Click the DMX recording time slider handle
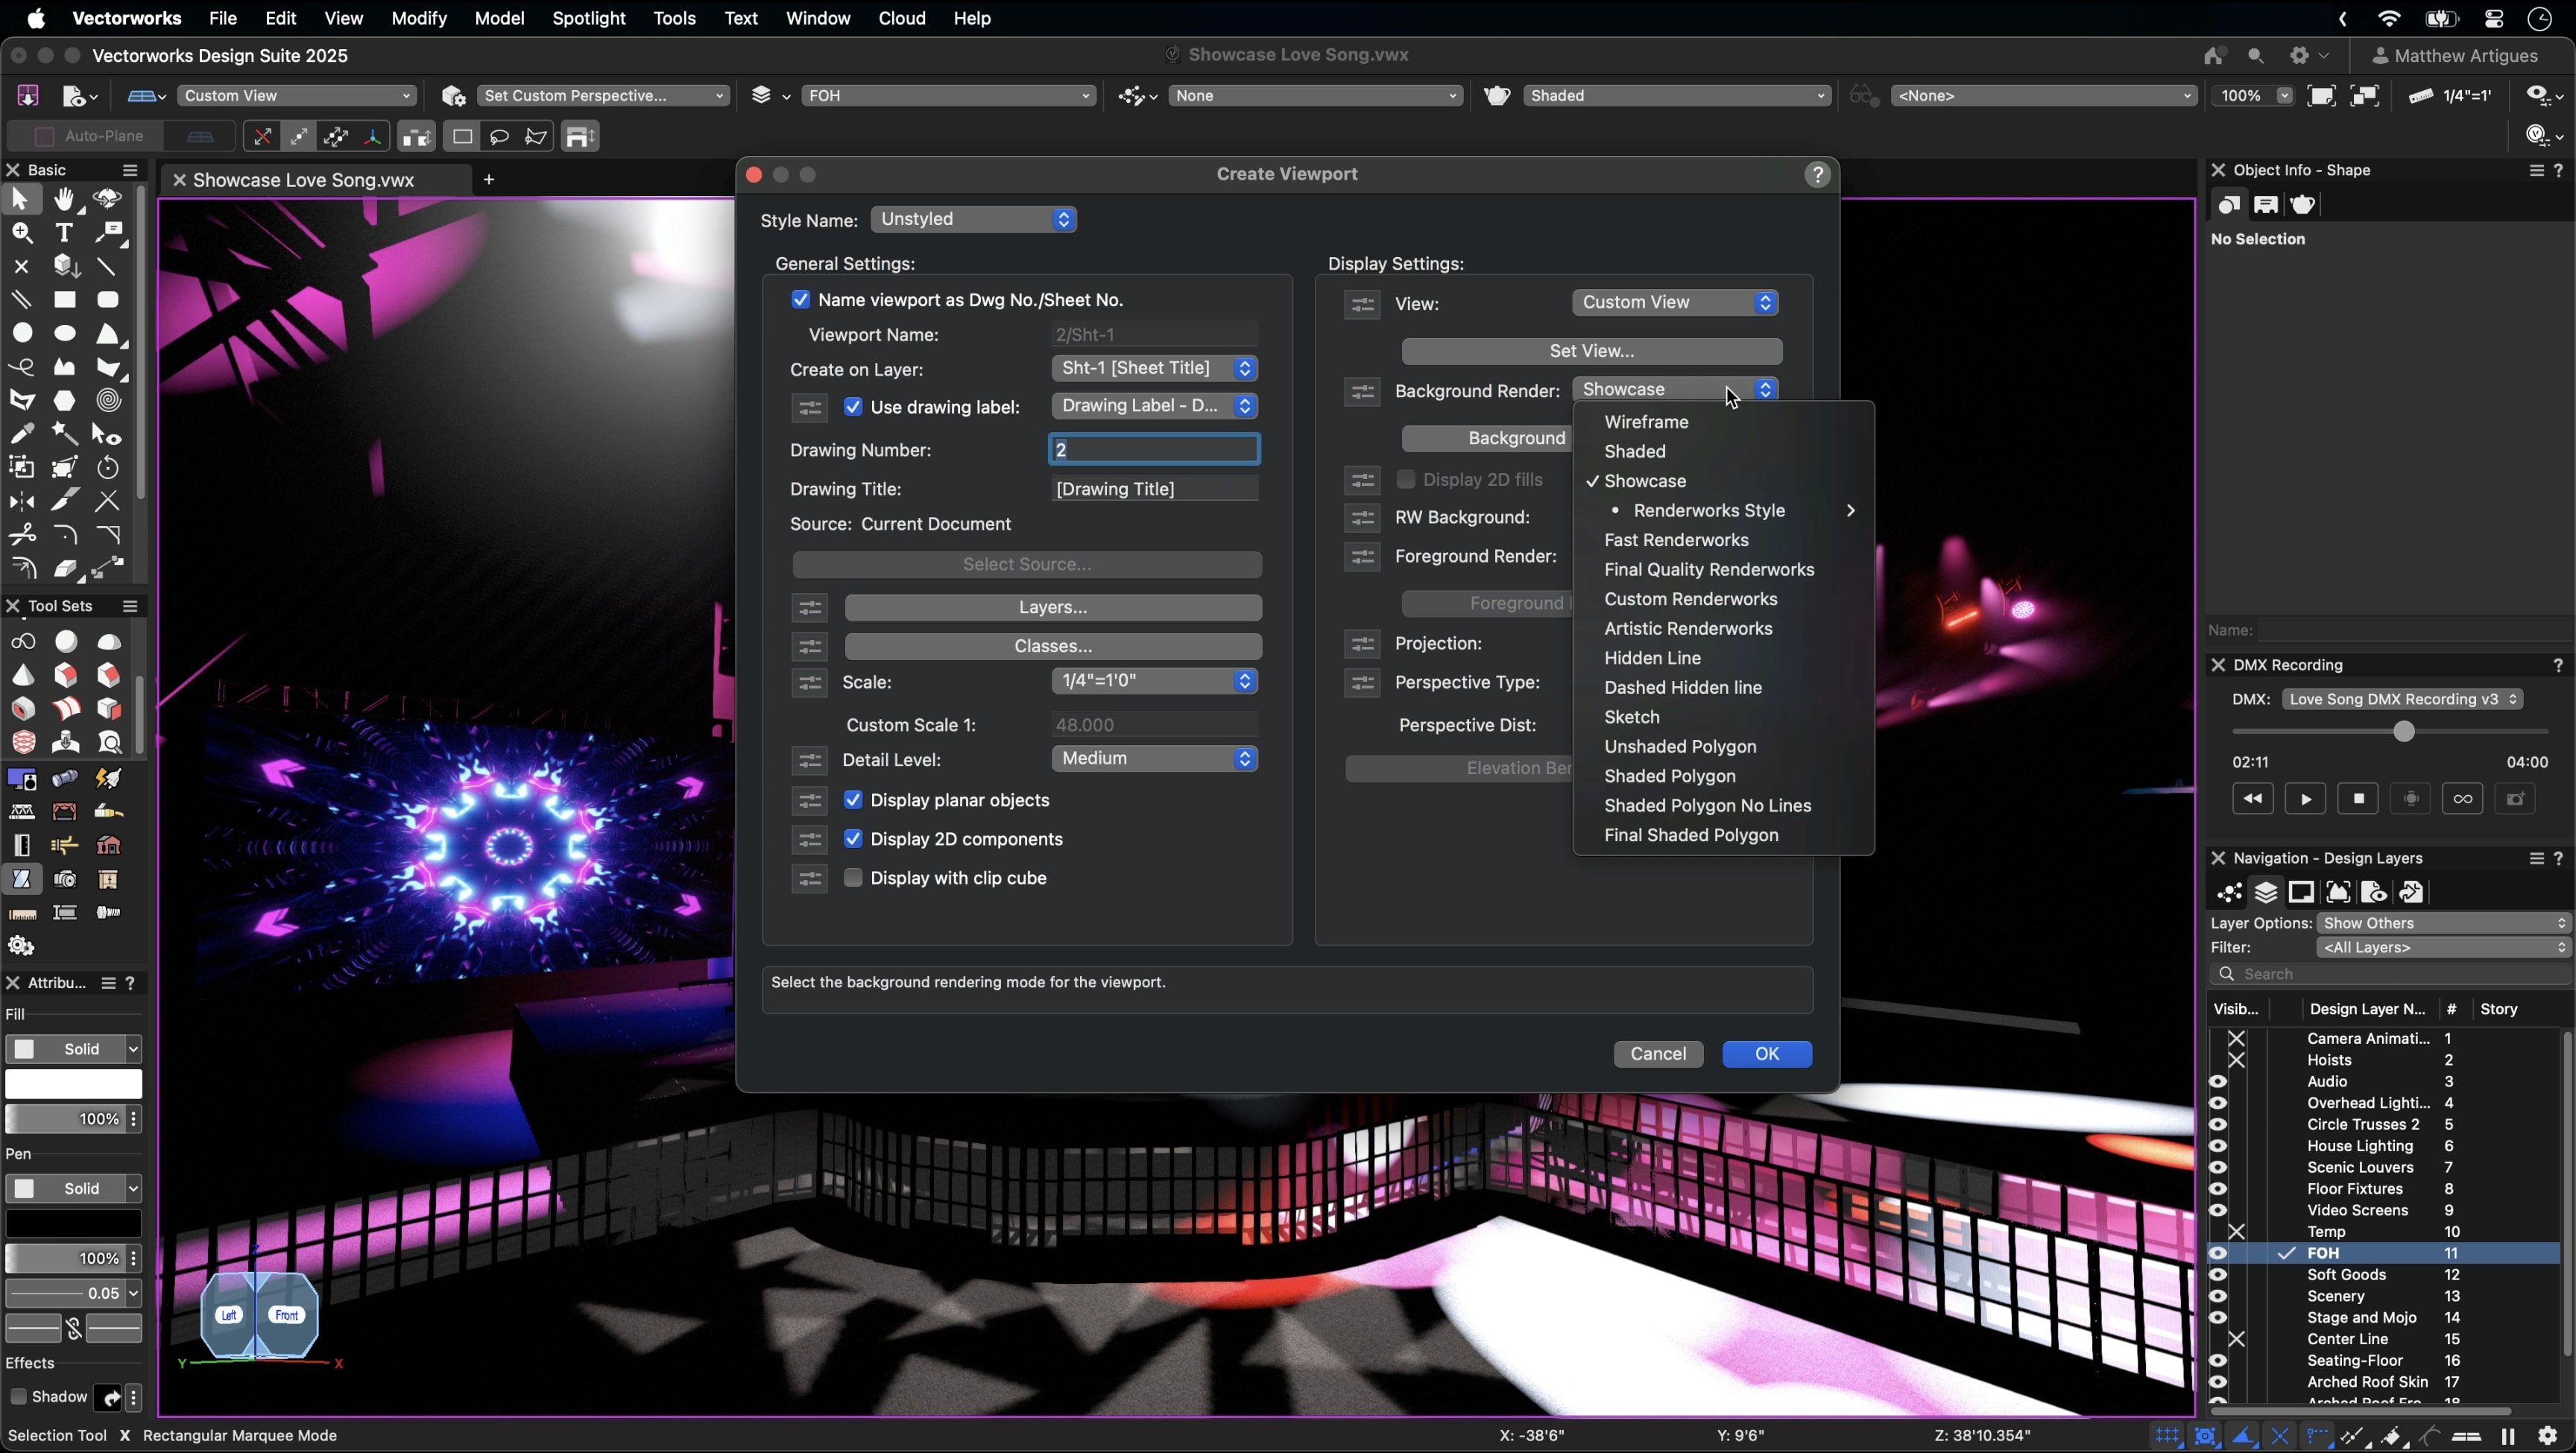The height and width of the screenshot is (1453, 2576). coord(2403,732)
